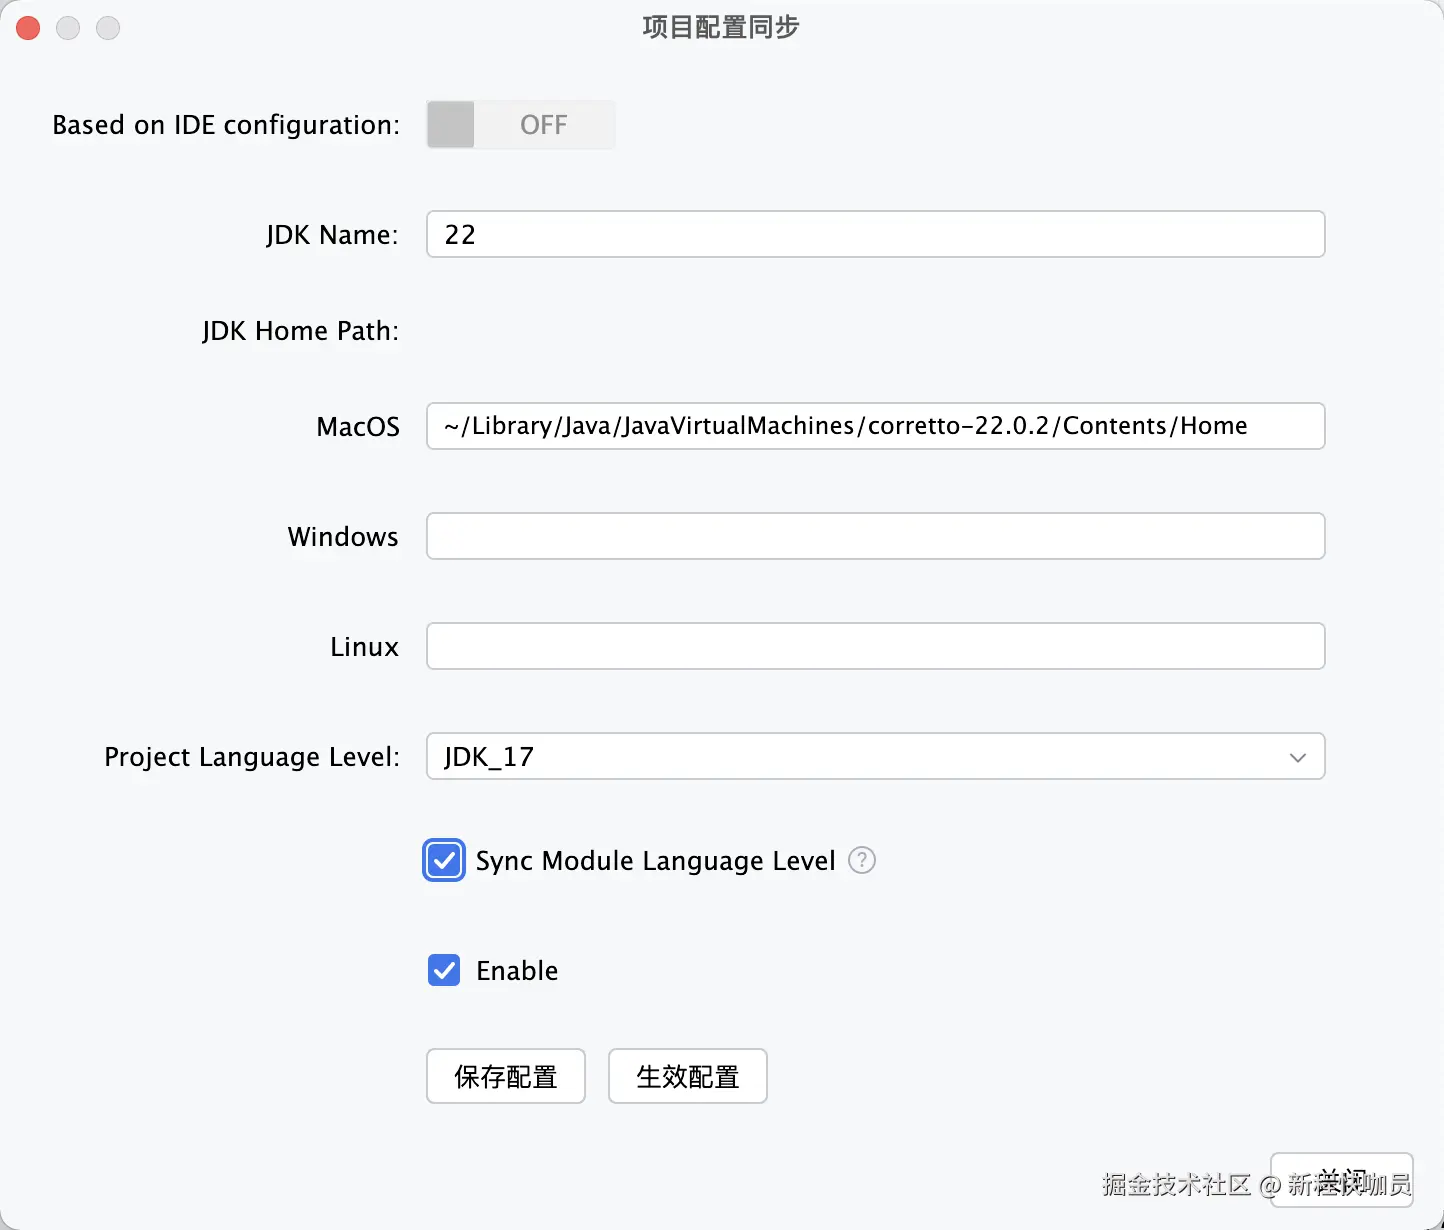Click the 项目配置同步 dialog title
This screenshot has width=1444, height=1230.
click(x=720, y=27)
